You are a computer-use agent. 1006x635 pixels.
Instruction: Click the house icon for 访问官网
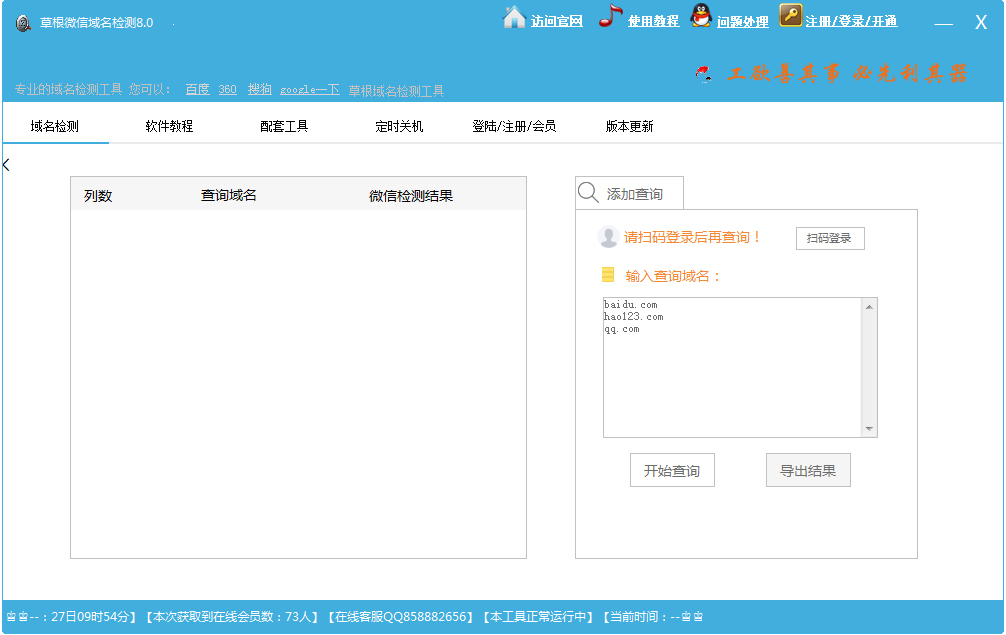click(513, 19)
